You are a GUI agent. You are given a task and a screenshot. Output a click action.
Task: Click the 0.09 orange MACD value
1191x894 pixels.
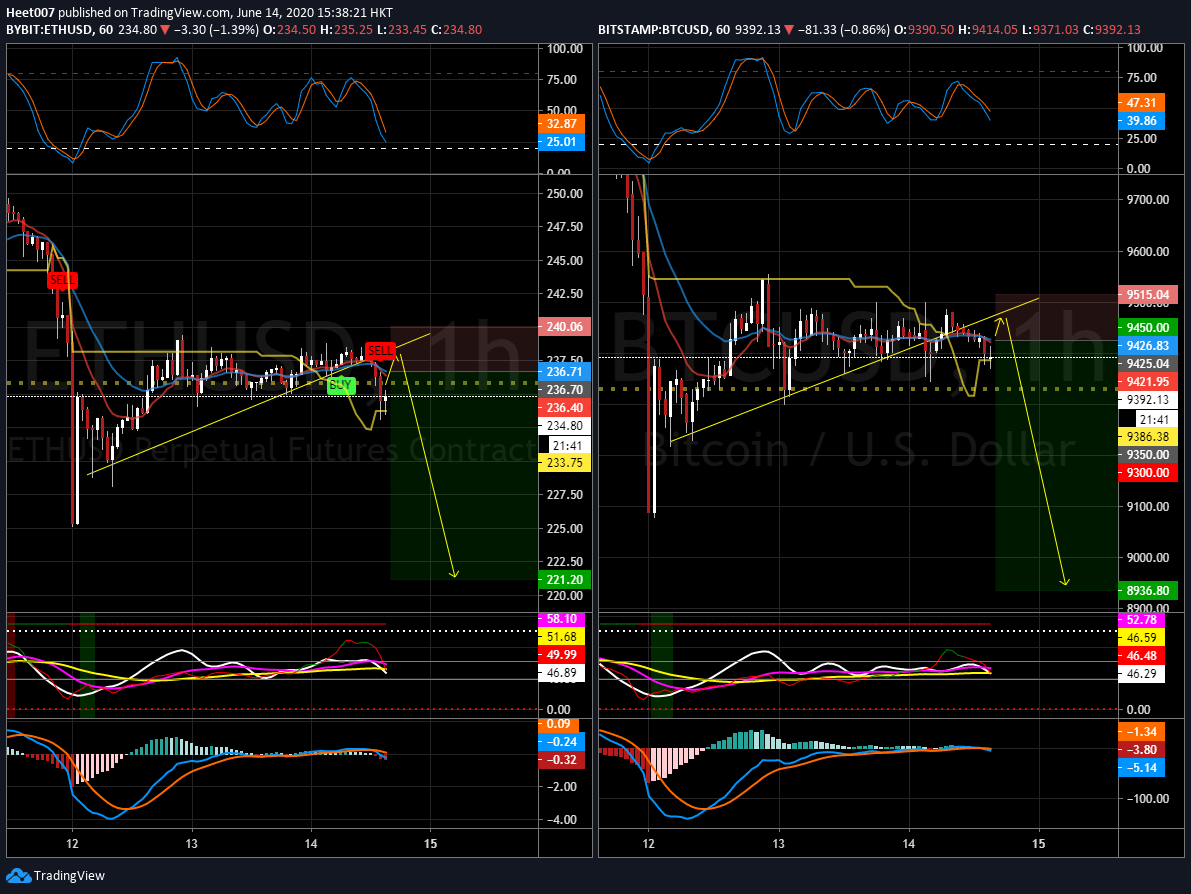point(559,725)
